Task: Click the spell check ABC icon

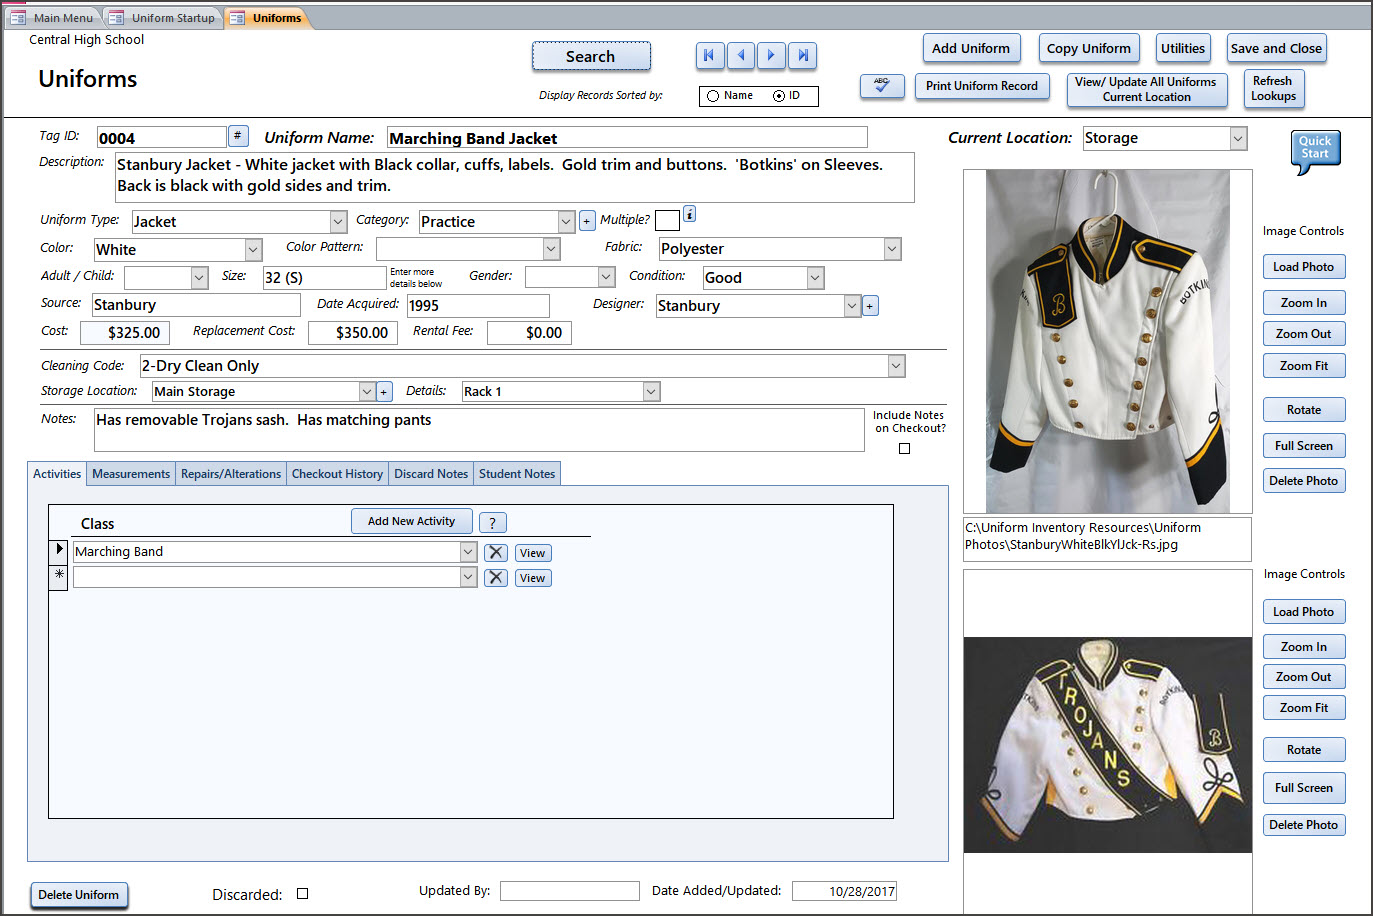Action: coord(881,86)
